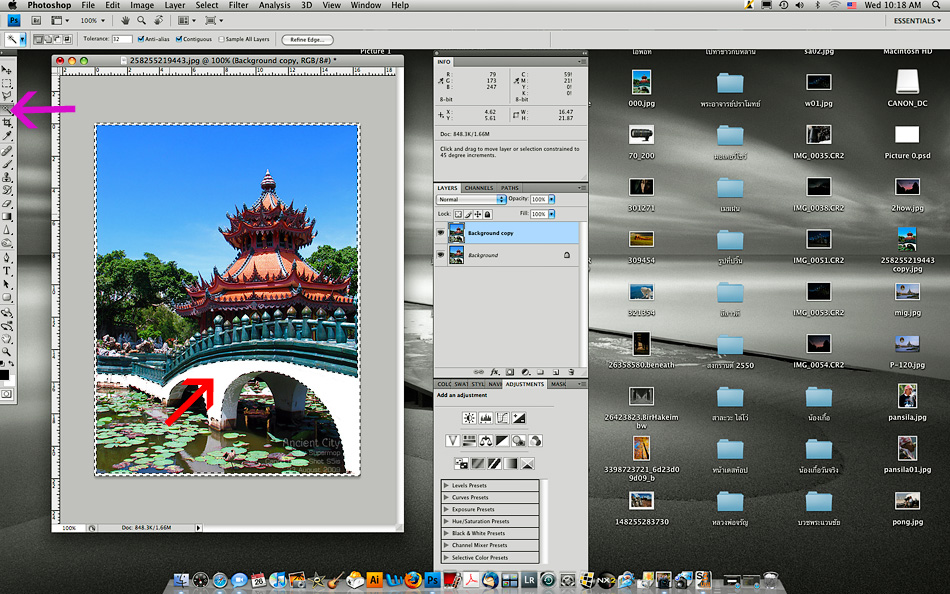Open the Filter menu

(238, 5)
